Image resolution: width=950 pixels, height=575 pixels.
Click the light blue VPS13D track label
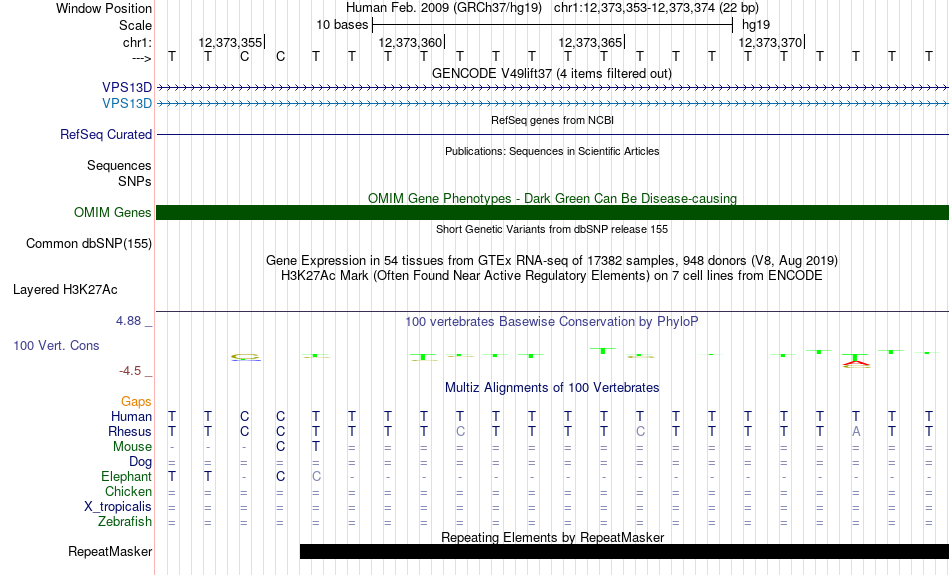click(x=127, y=104)
